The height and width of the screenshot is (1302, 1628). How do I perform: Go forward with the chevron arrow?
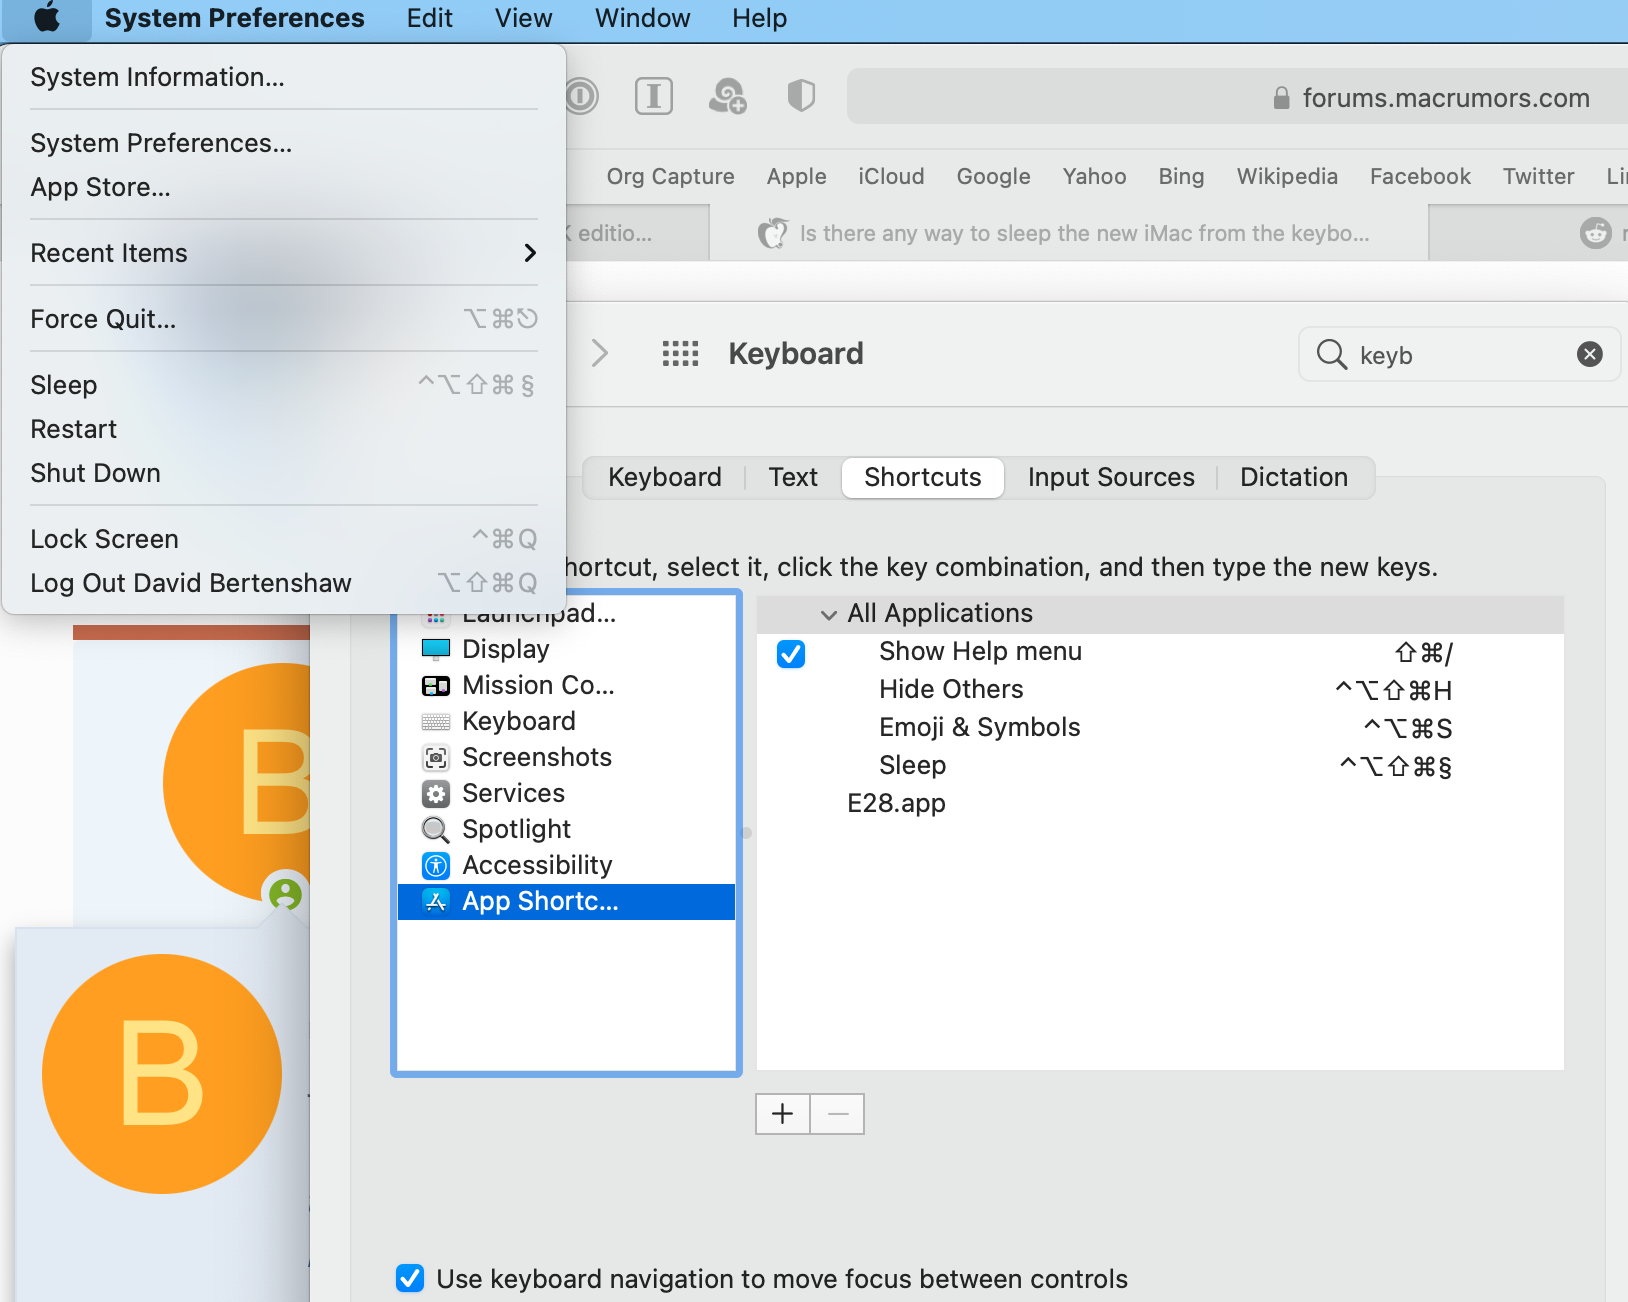tap(600, 353)
